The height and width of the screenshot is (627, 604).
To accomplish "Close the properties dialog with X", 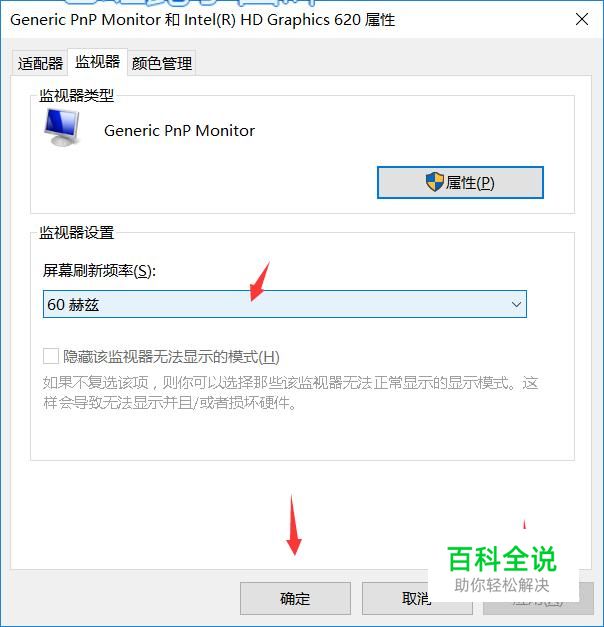I will pos(582,19).
